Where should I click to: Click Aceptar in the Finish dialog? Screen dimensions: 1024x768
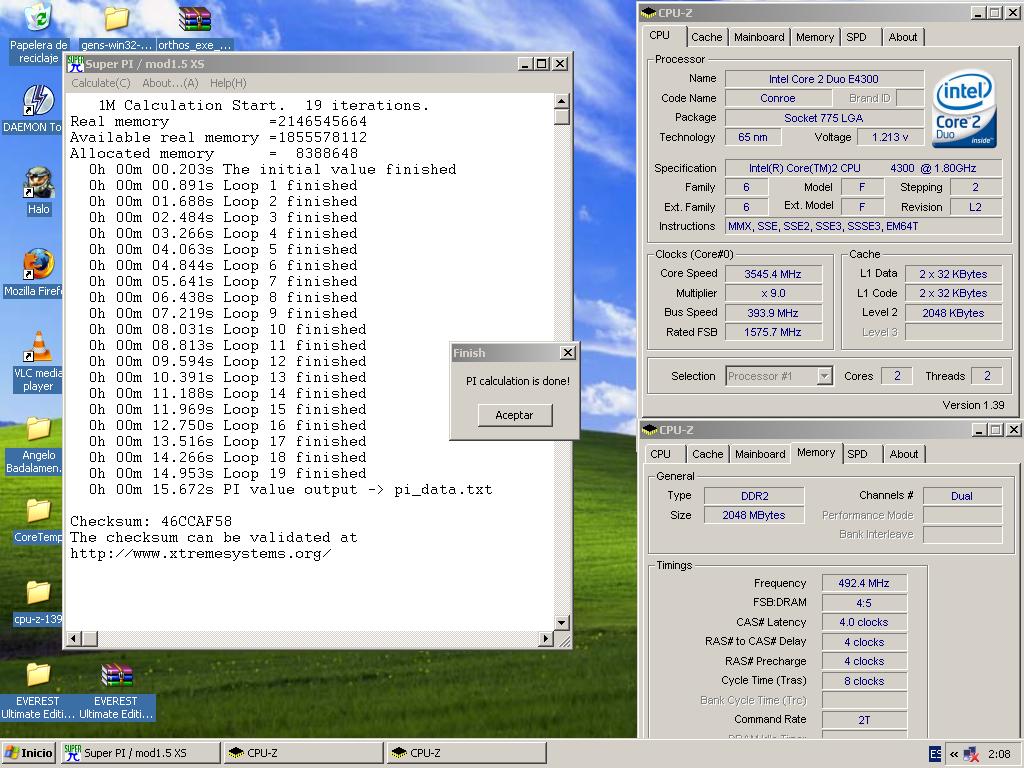515,415
